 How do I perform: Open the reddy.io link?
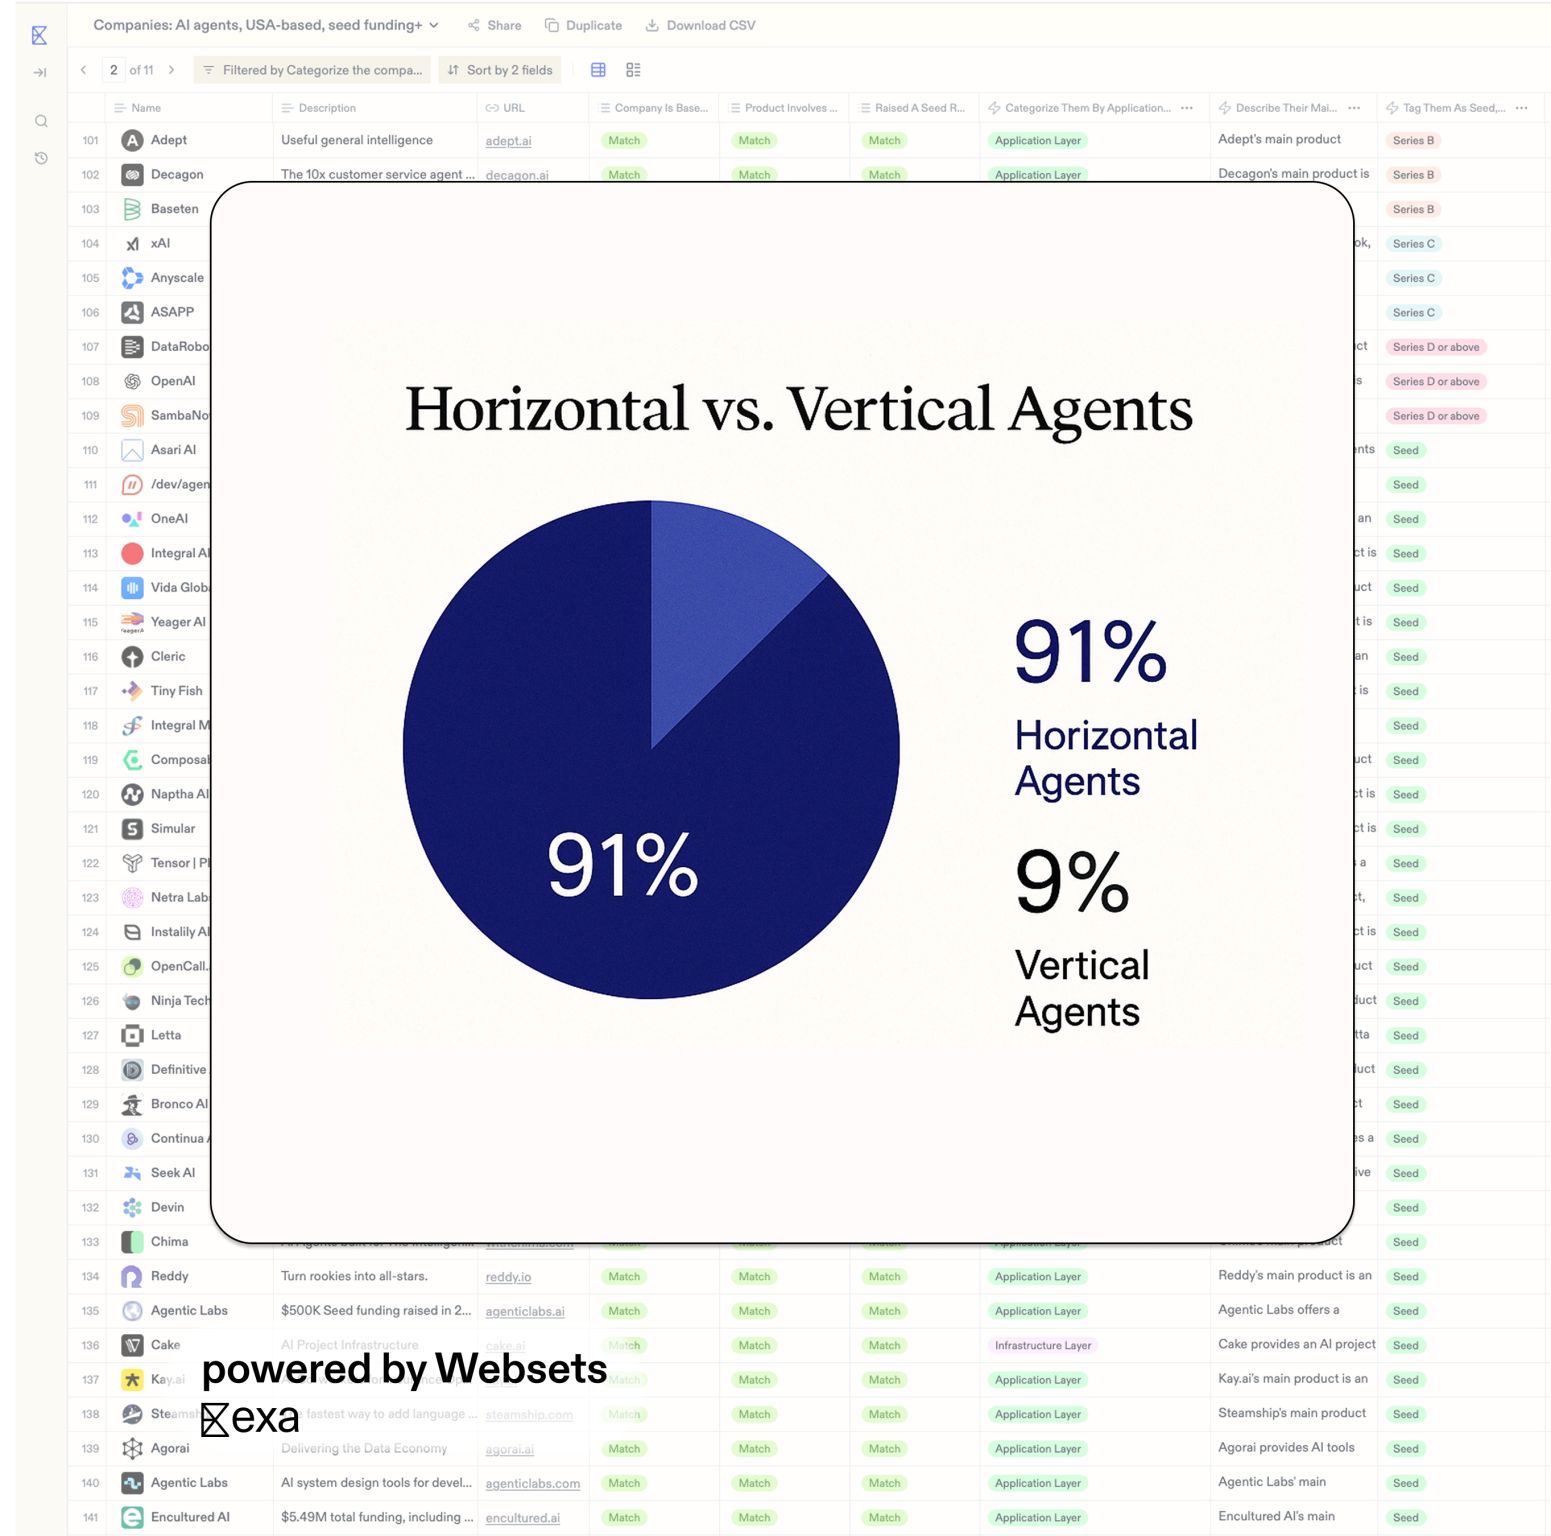tap(508, 1277)
